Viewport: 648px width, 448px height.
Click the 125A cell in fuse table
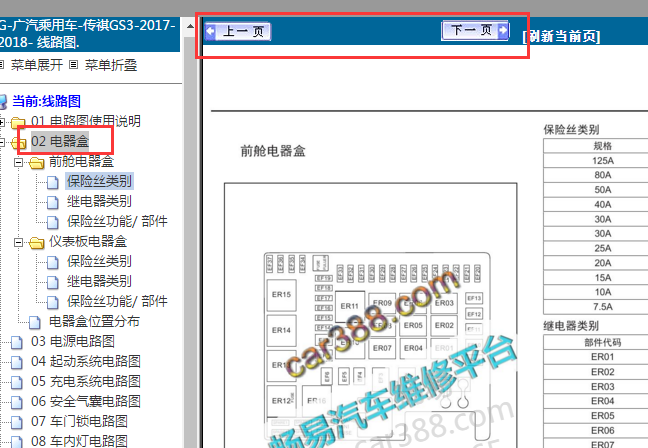tap(603, 160)
